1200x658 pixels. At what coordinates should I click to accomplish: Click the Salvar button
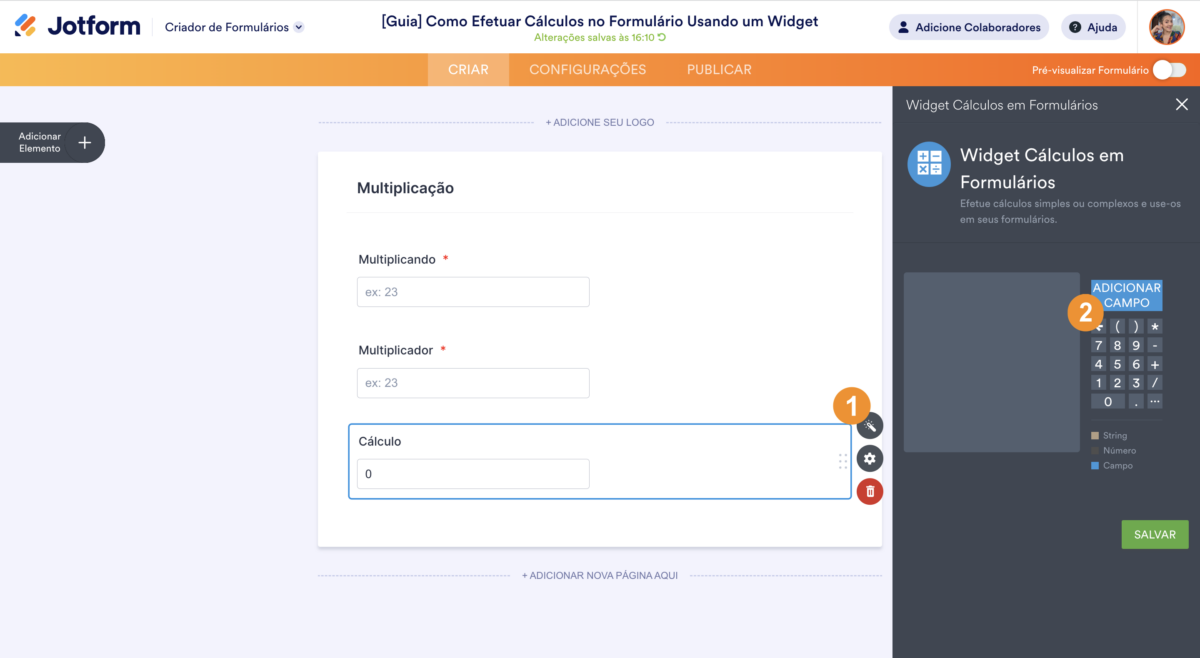click(x=1155, y=535)
